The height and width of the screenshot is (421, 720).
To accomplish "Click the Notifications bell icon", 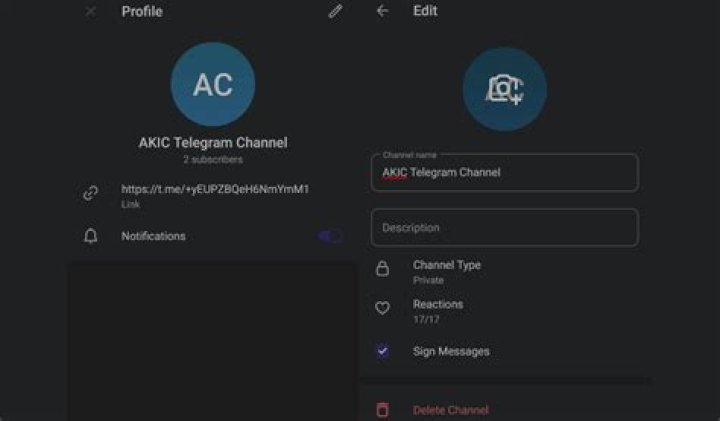I will (x=91, y=237).
